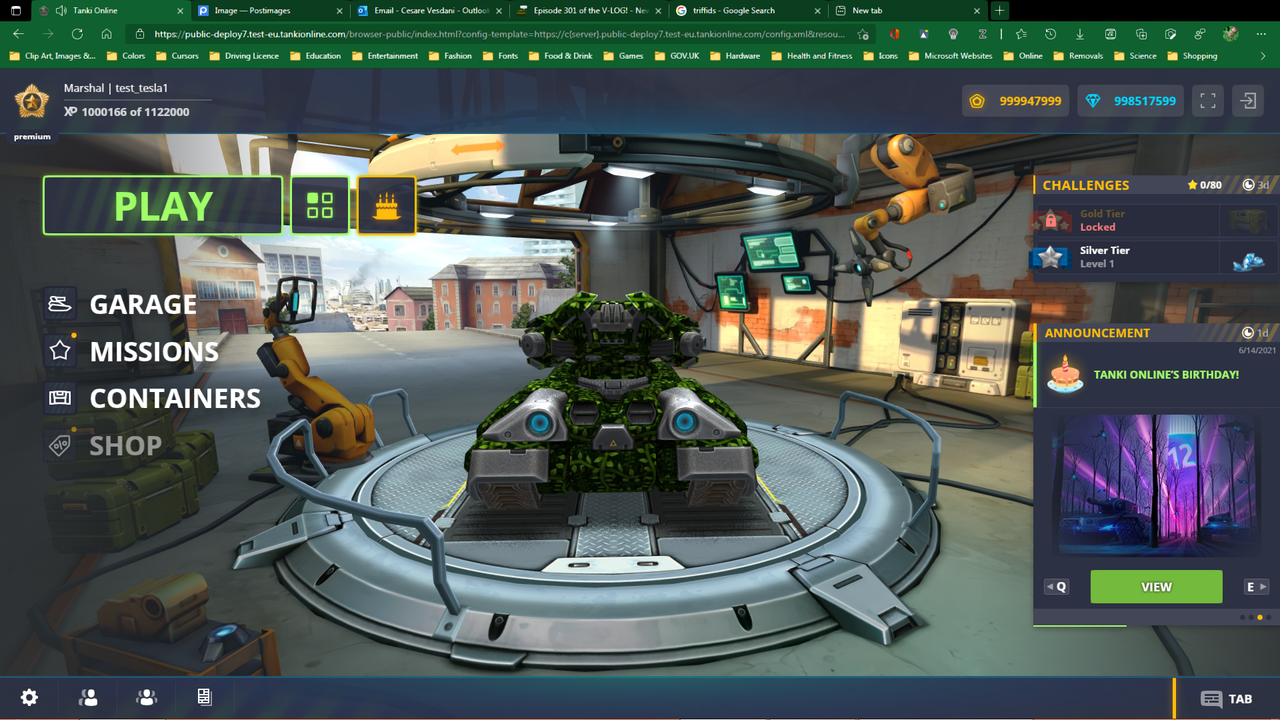Open the GARAGE menu
The height and width of the screenshot is (720, 1280).
(143, 304)
